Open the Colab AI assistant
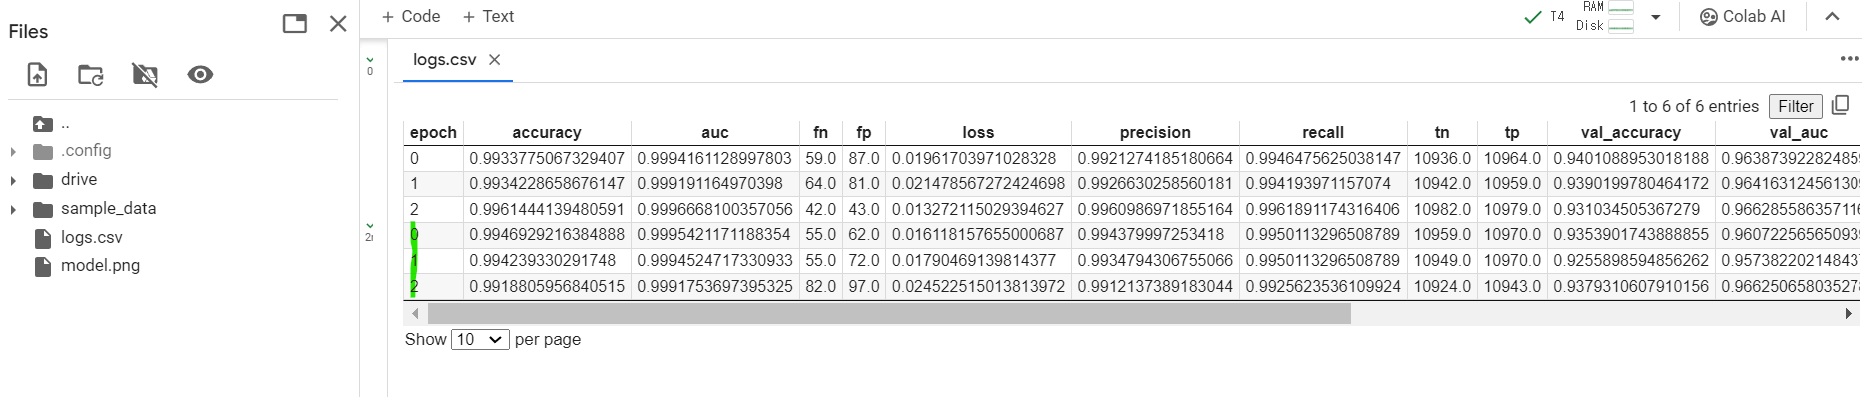The image size is (1862, 397). click(1742, 17)
